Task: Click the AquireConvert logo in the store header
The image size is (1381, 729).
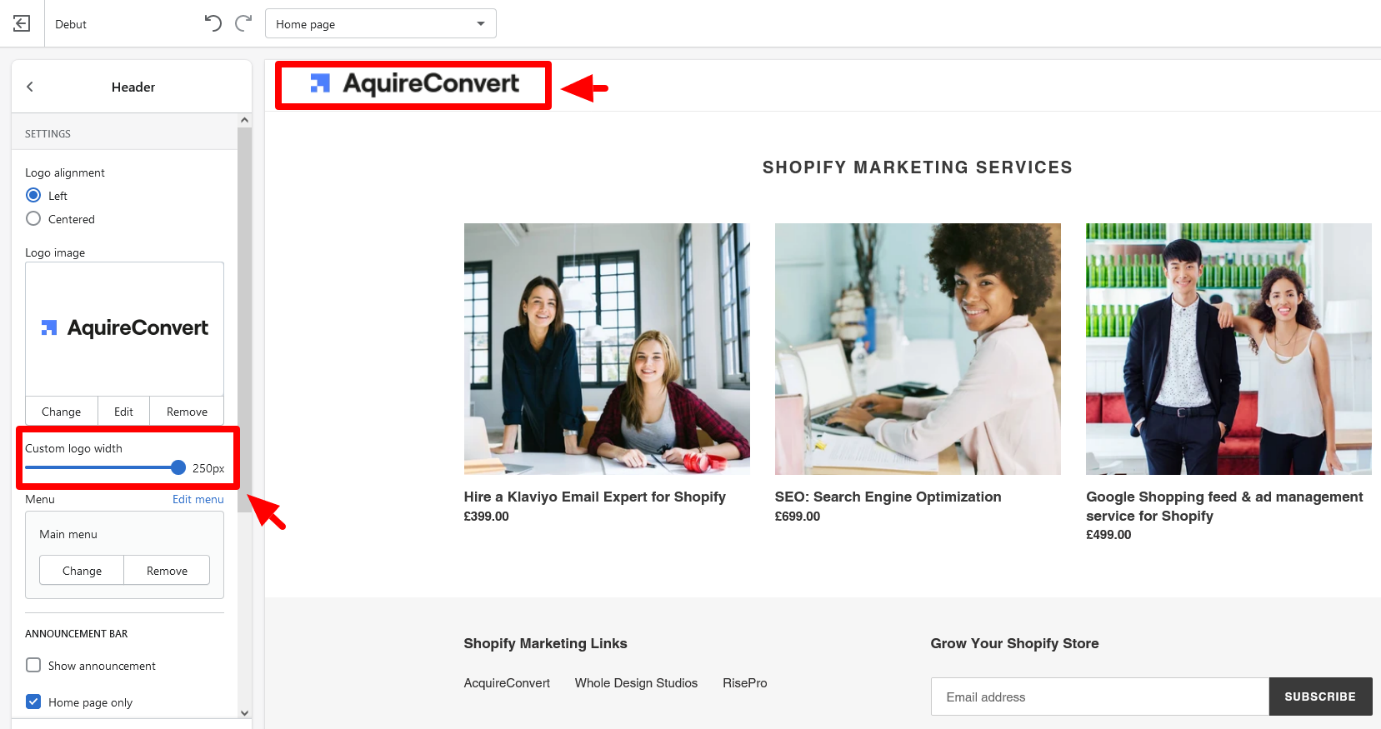Action: click(414, 84)
